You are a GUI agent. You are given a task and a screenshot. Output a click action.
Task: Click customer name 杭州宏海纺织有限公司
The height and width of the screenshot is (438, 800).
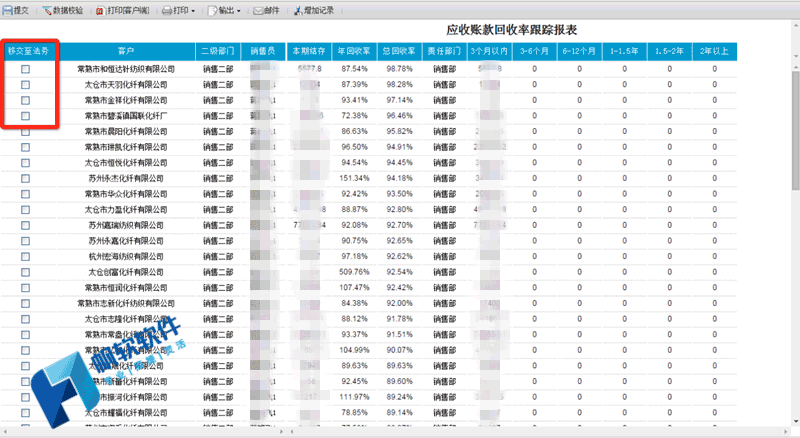click(126, 257)
